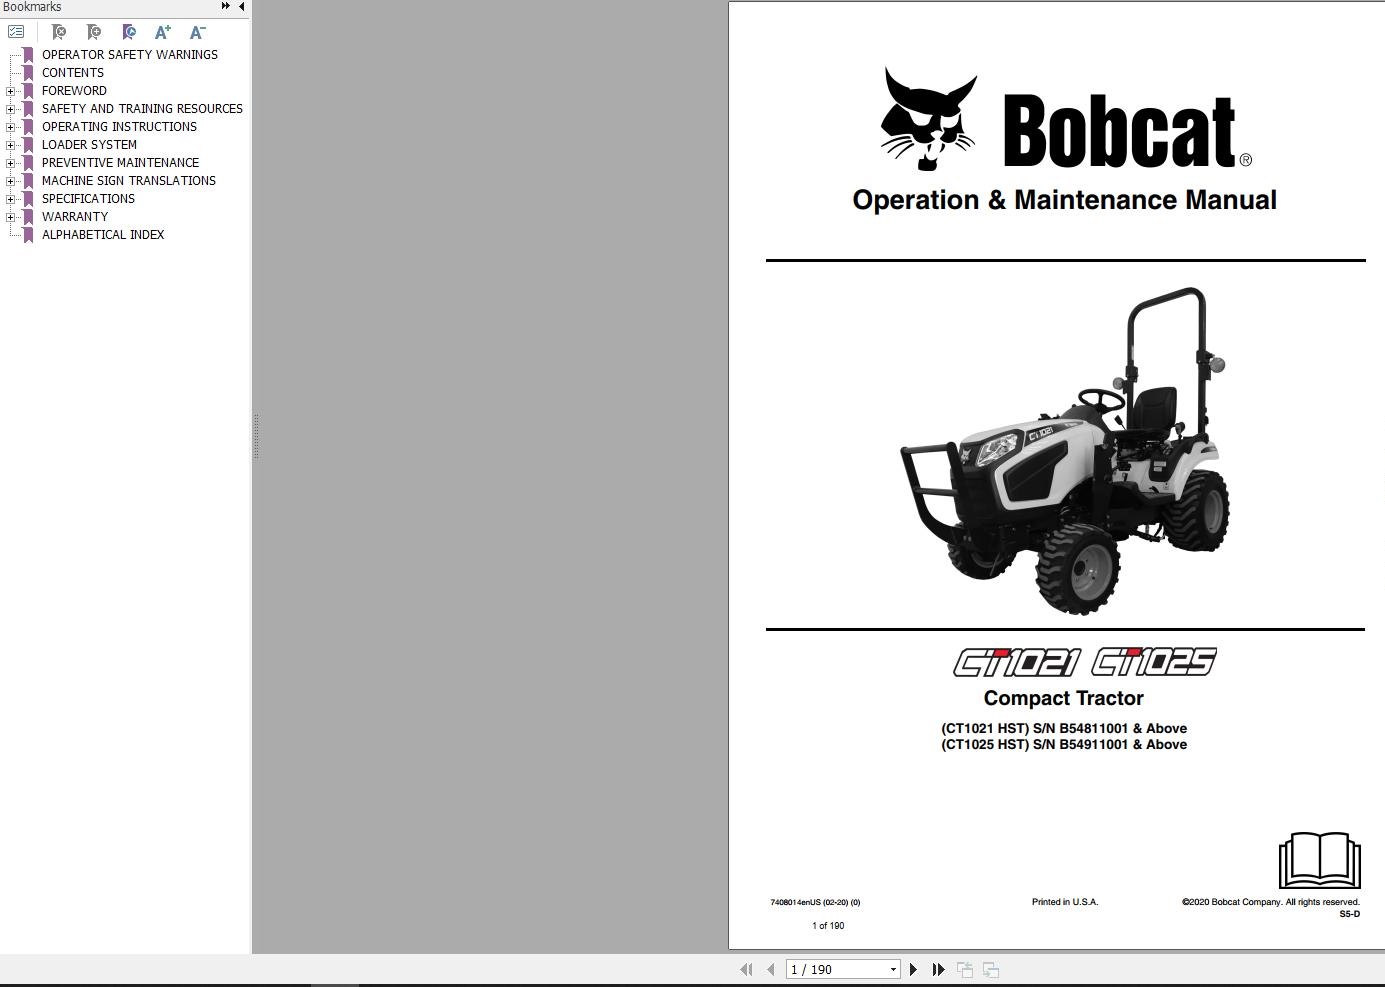Click the bookmarks panel splitter handle
The image size is (1385, 987).
(255, 437)
